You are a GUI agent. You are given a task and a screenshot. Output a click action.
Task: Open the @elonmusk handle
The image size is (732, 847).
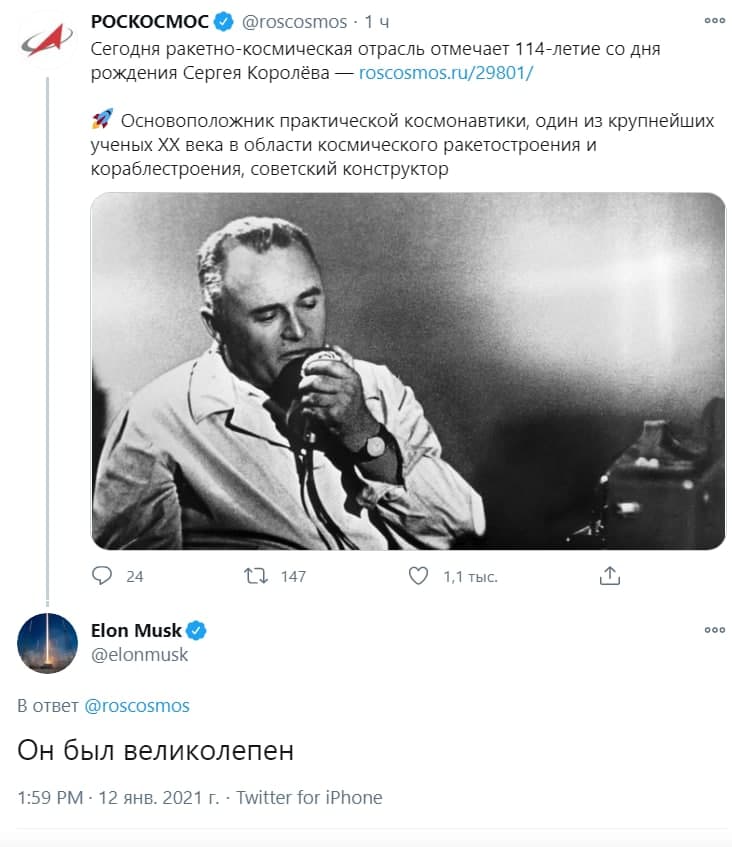[x=139, y=655]
